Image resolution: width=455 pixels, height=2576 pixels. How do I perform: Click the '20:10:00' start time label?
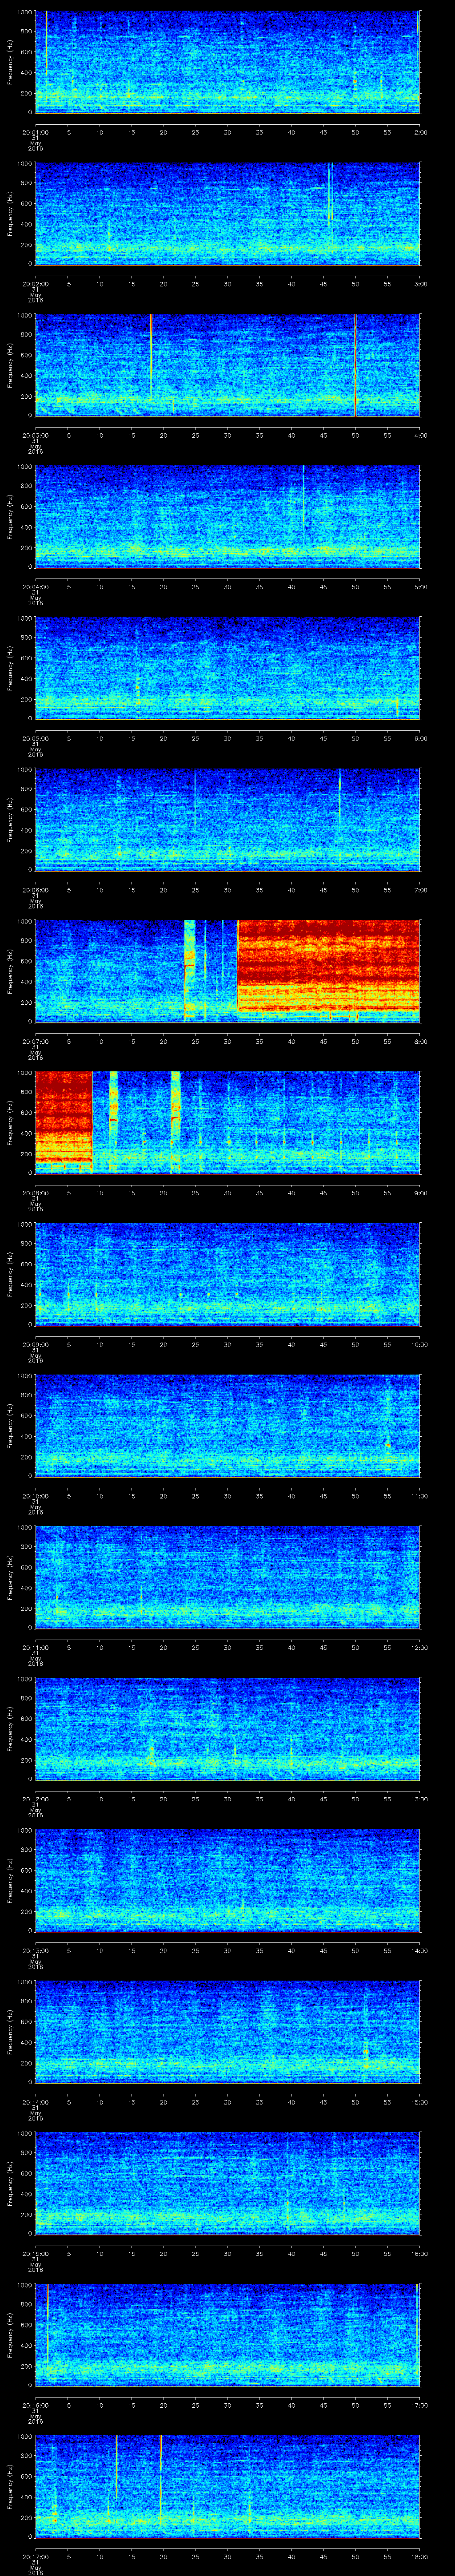(x=35, y=1495)
